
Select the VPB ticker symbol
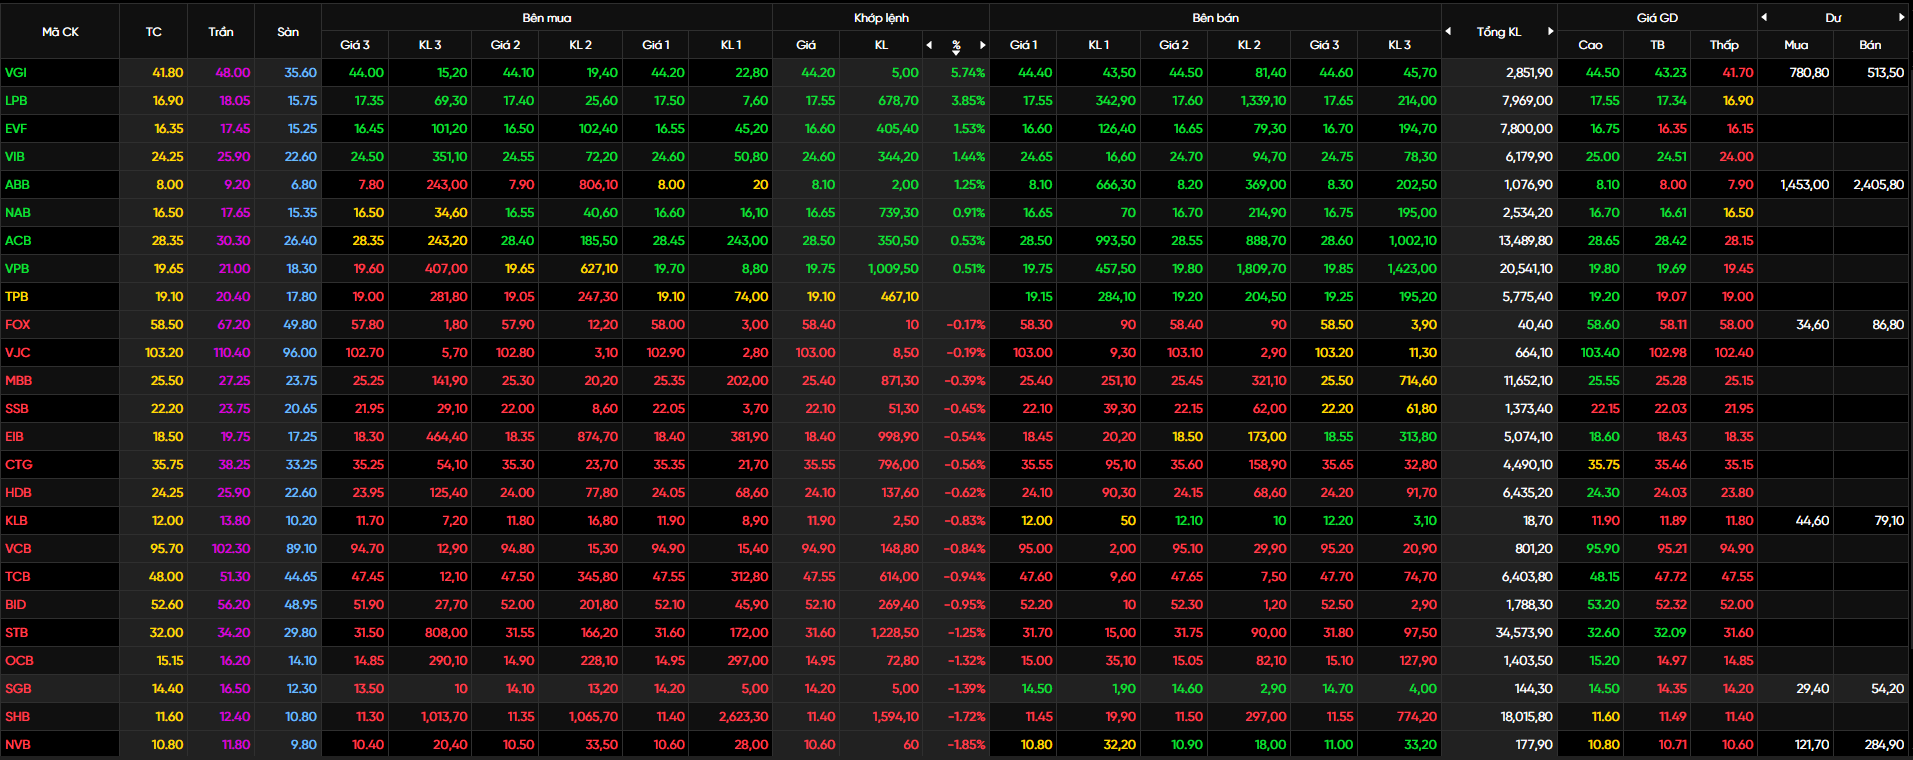click(x=17, y=269)
